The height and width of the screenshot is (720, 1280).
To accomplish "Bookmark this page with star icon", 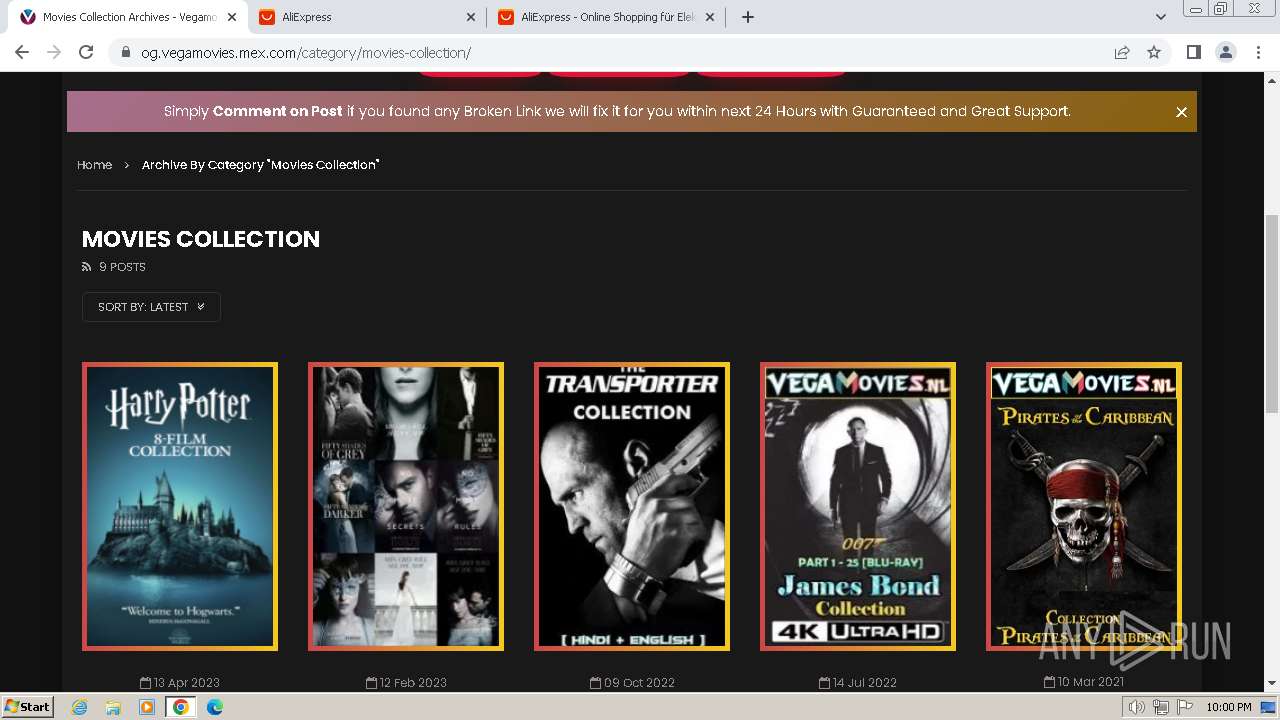I will tap(1154, 52).
